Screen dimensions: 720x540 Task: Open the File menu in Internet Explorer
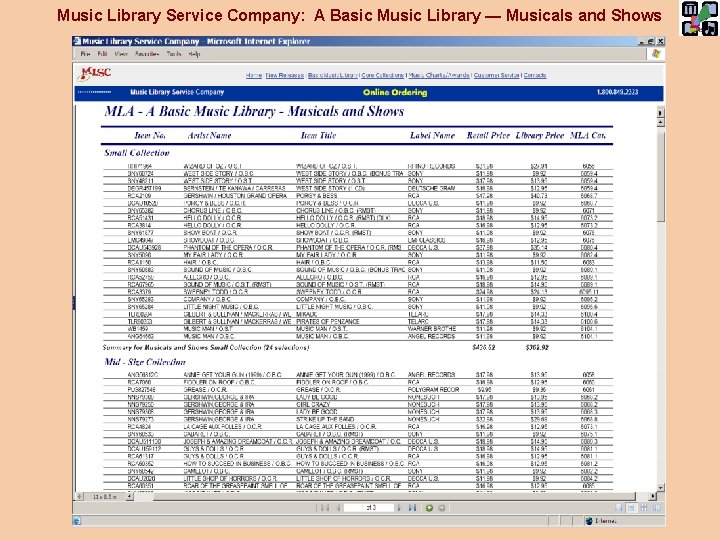(85, 54)
